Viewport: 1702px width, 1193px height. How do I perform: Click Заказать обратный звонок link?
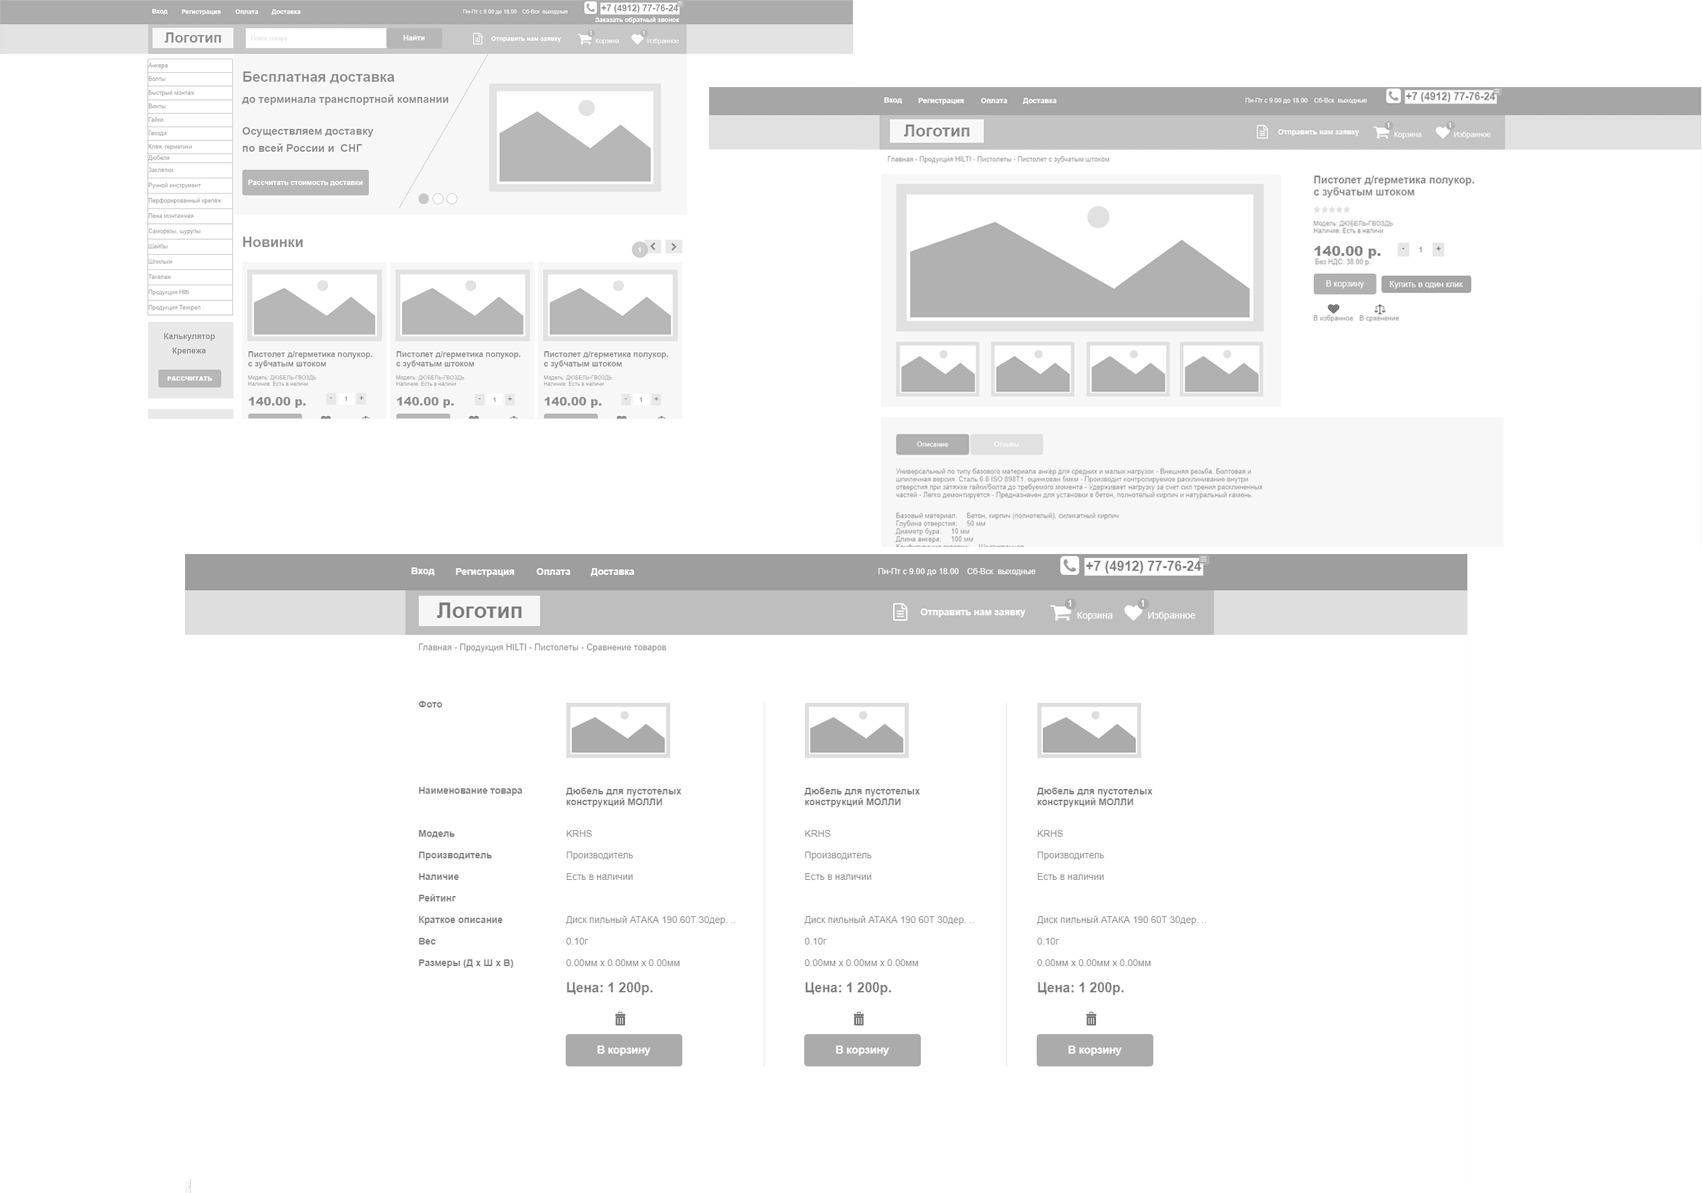(637, 20)
